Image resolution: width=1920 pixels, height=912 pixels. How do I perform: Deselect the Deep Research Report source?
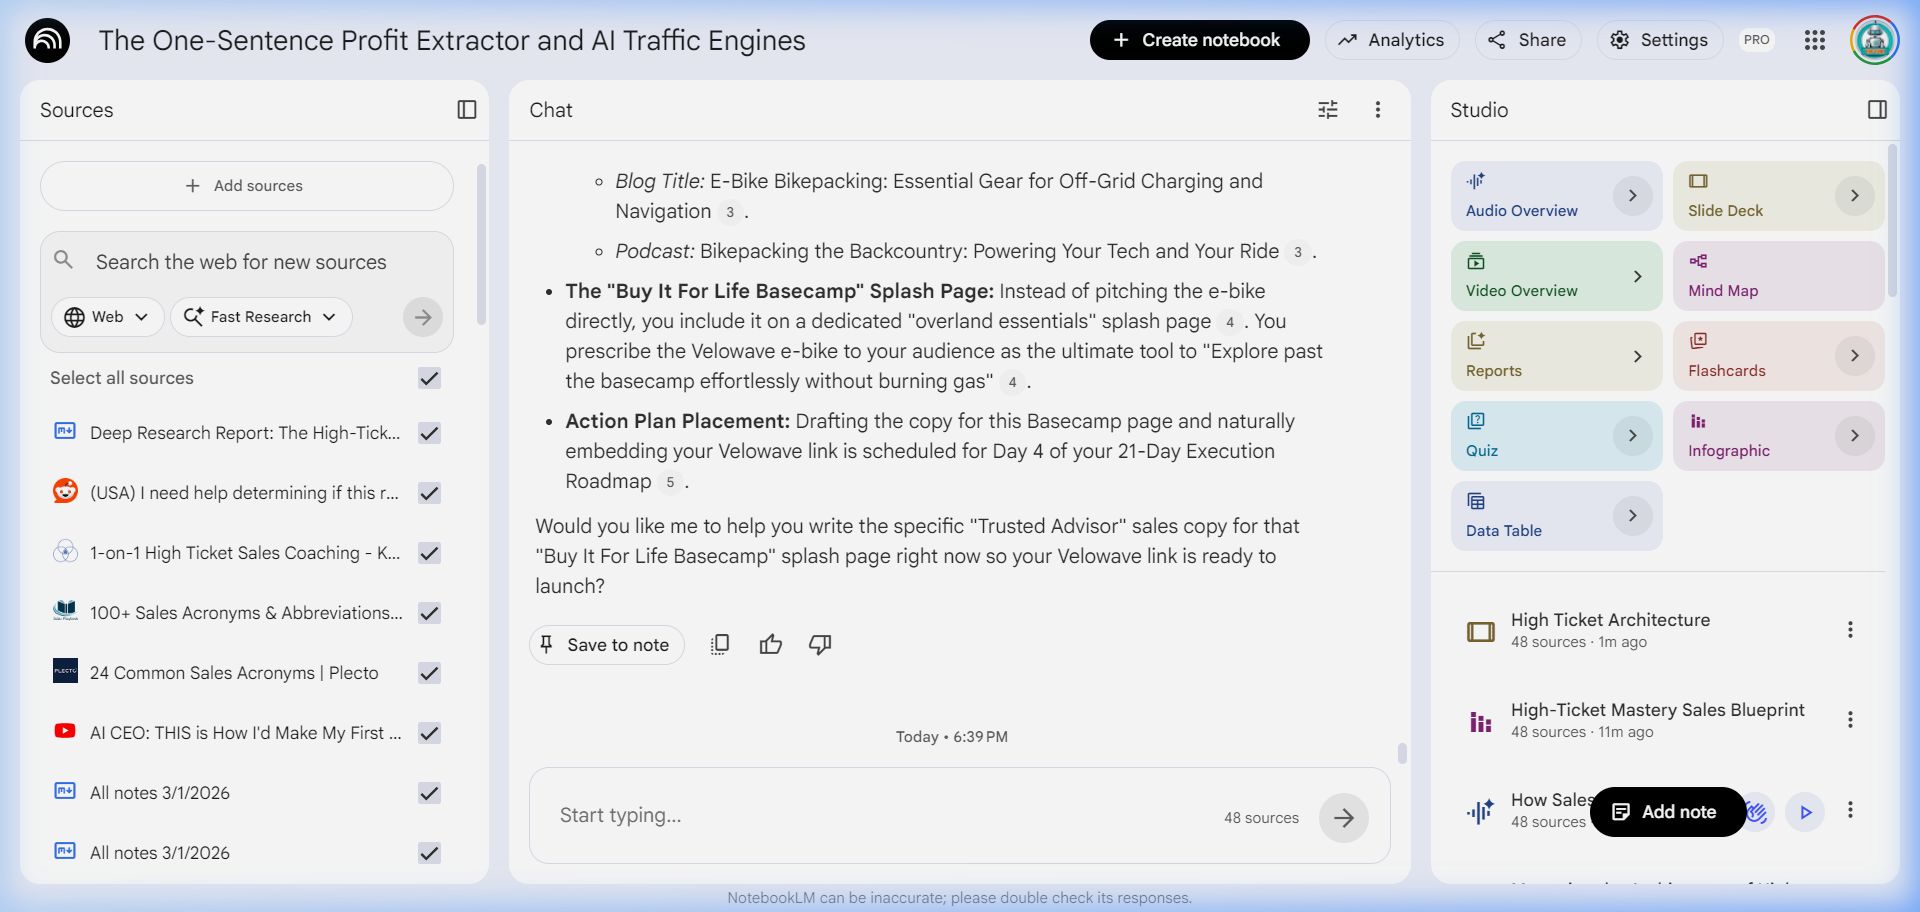click(429, 433)
